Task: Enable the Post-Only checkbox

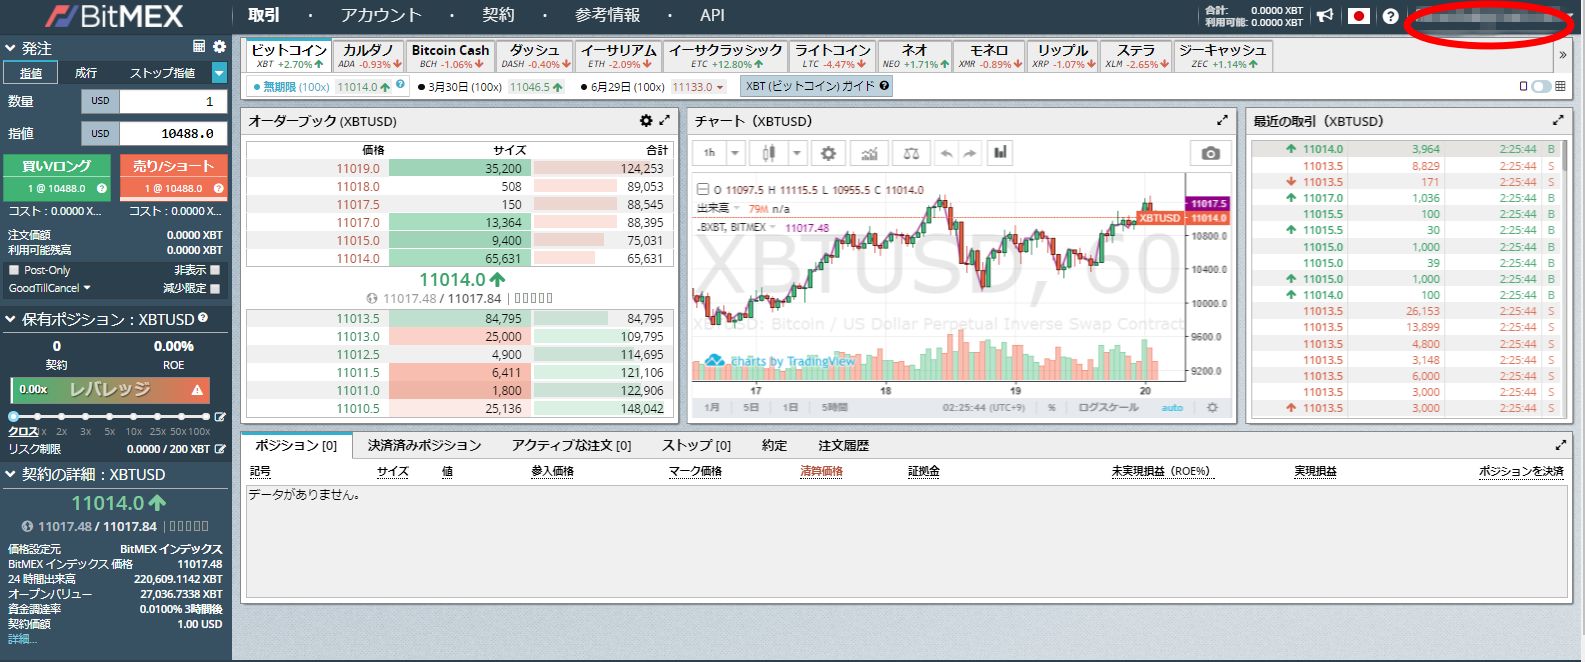Action: click(x=14, y=270)
